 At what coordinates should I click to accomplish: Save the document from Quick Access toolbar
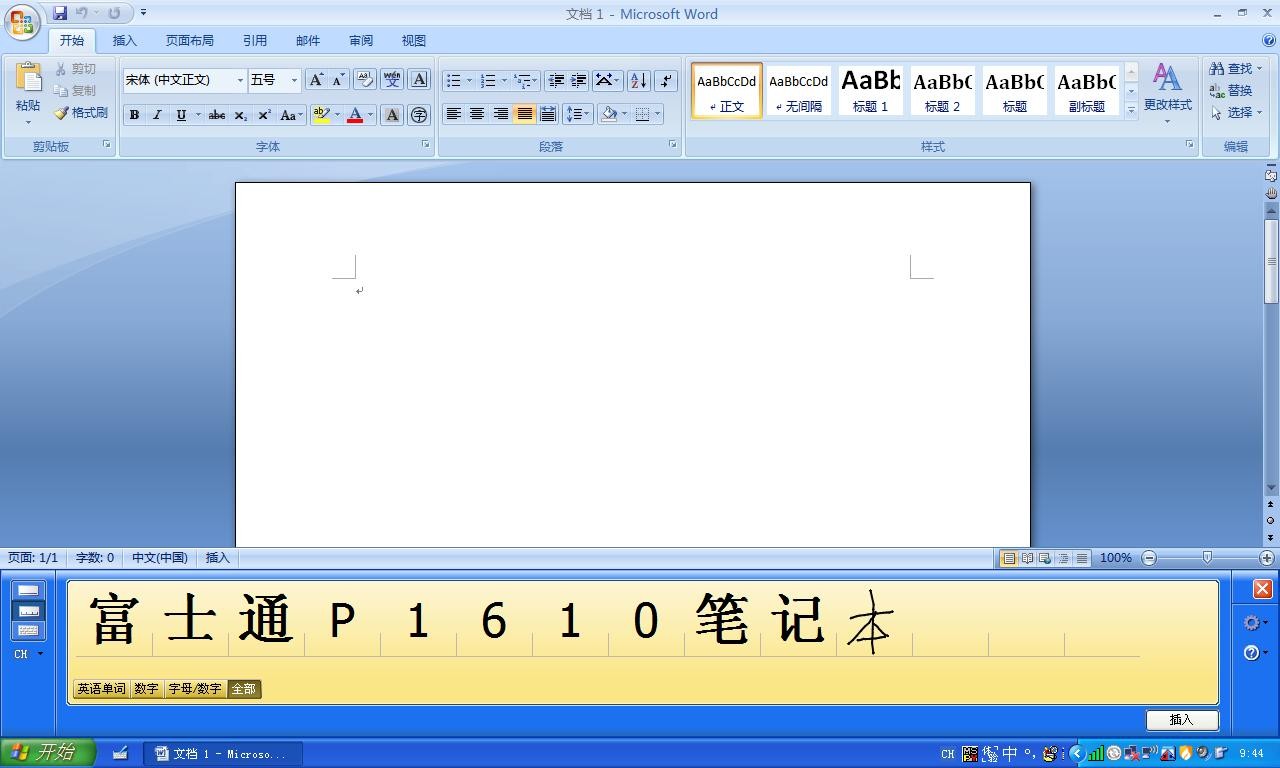click(60, 13)
